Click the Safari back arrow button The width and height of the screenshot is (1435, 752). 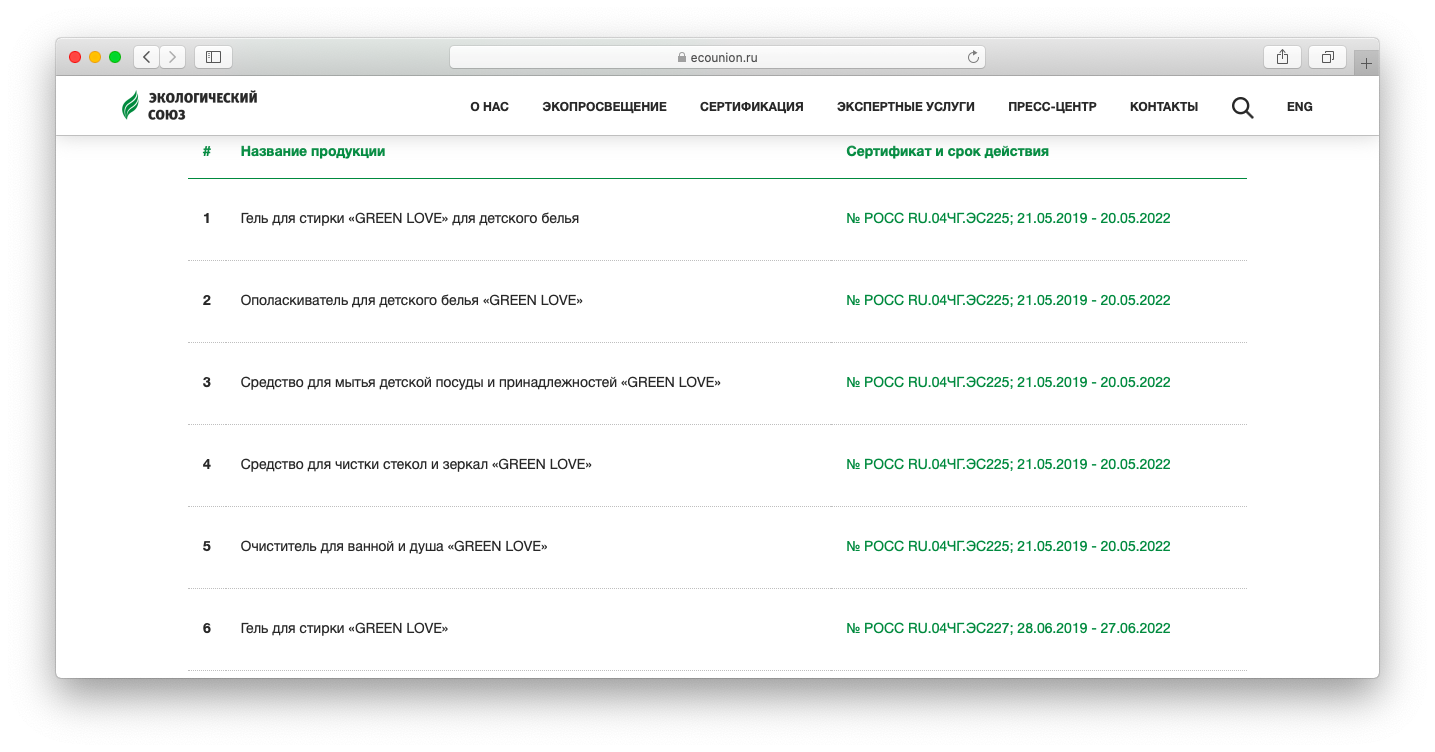[147, 57]
